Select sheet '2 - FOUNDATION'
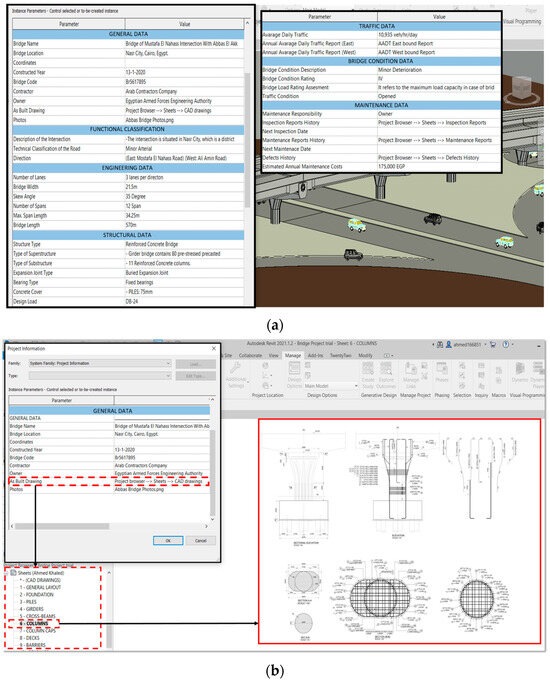The width and height of the screenshot is (550, 680). tap(36, 595)
